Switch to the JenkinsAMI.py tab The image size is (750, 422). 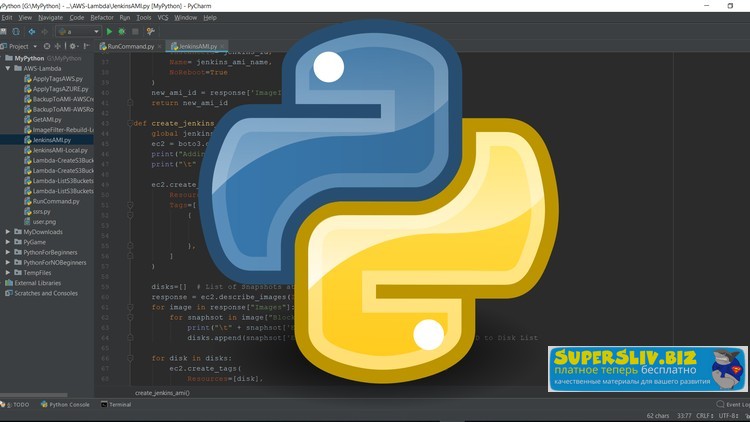[x=197, y=46]
